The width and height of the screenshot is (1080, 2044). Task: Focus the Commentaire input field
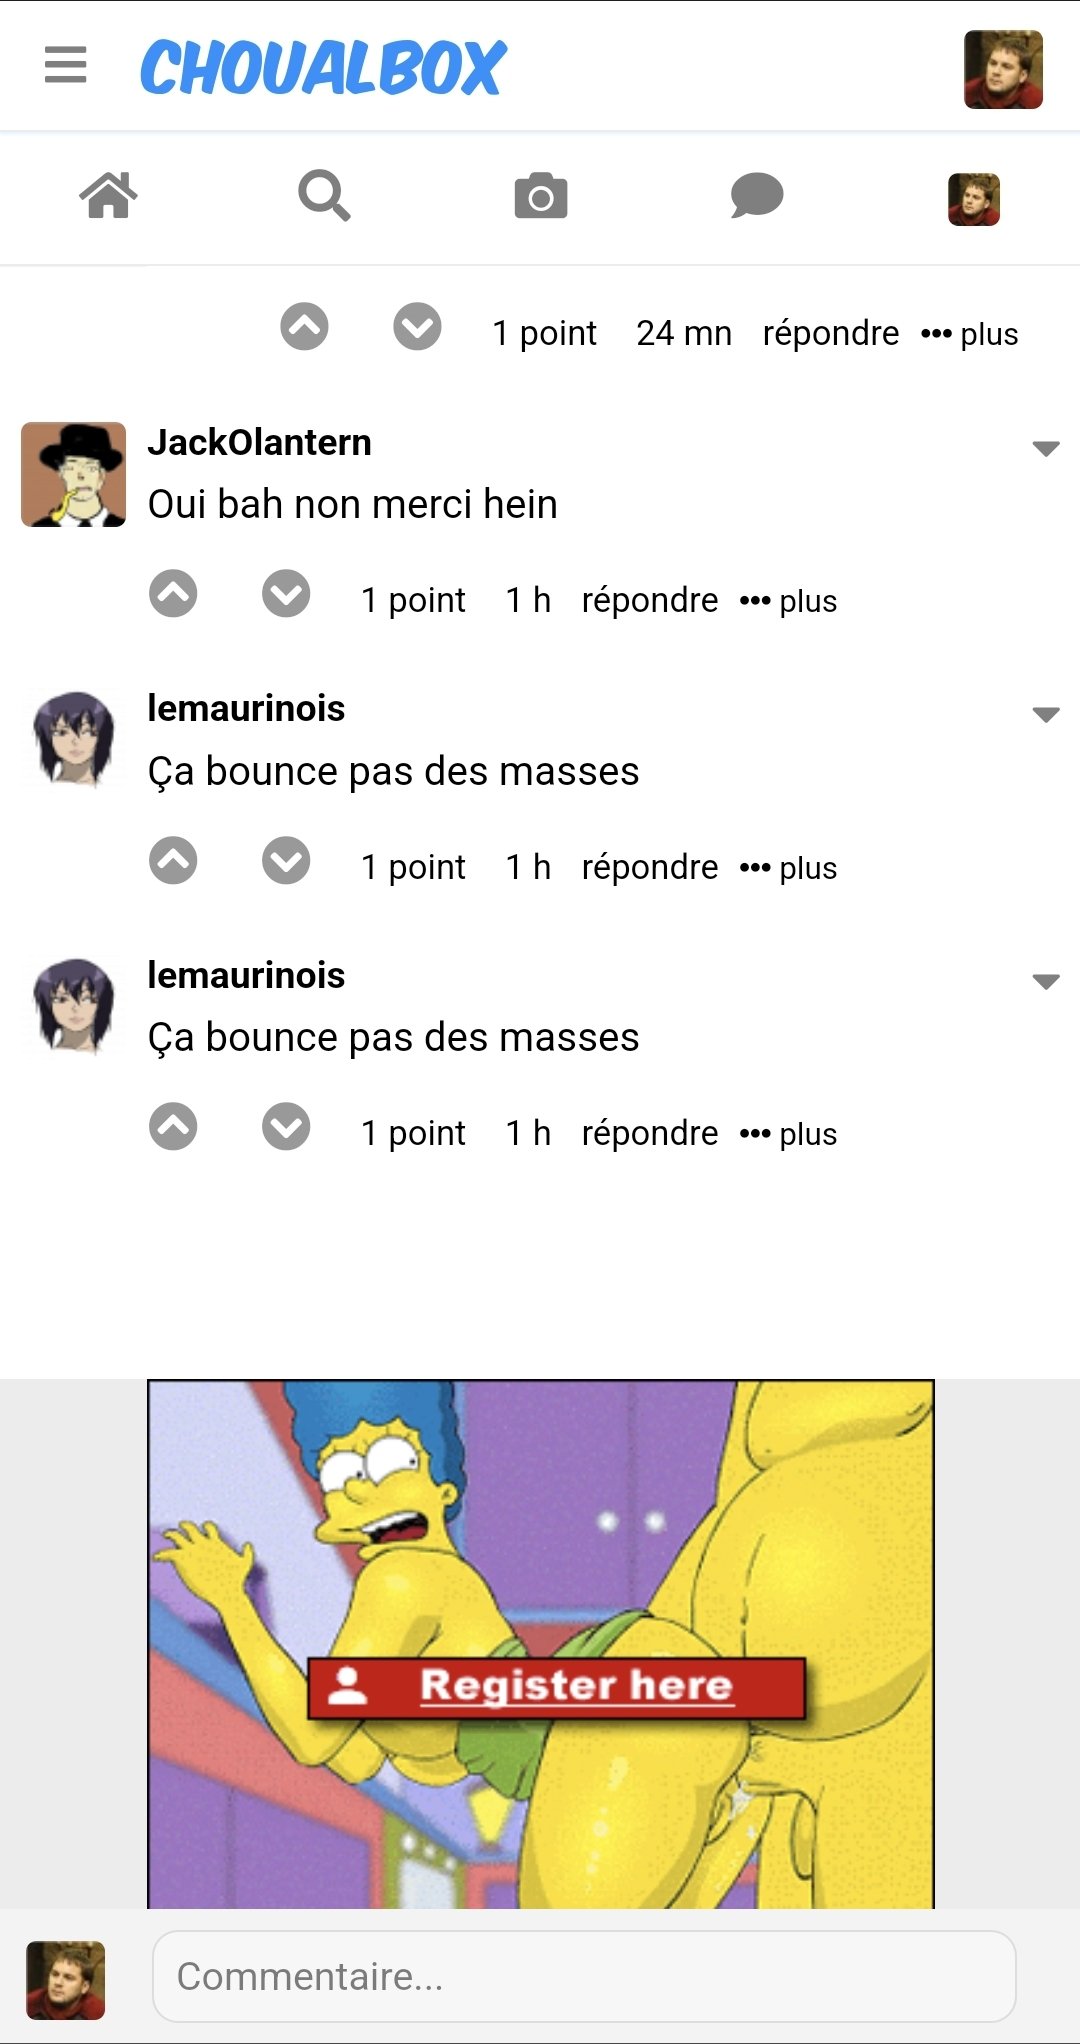(584, 1976)
